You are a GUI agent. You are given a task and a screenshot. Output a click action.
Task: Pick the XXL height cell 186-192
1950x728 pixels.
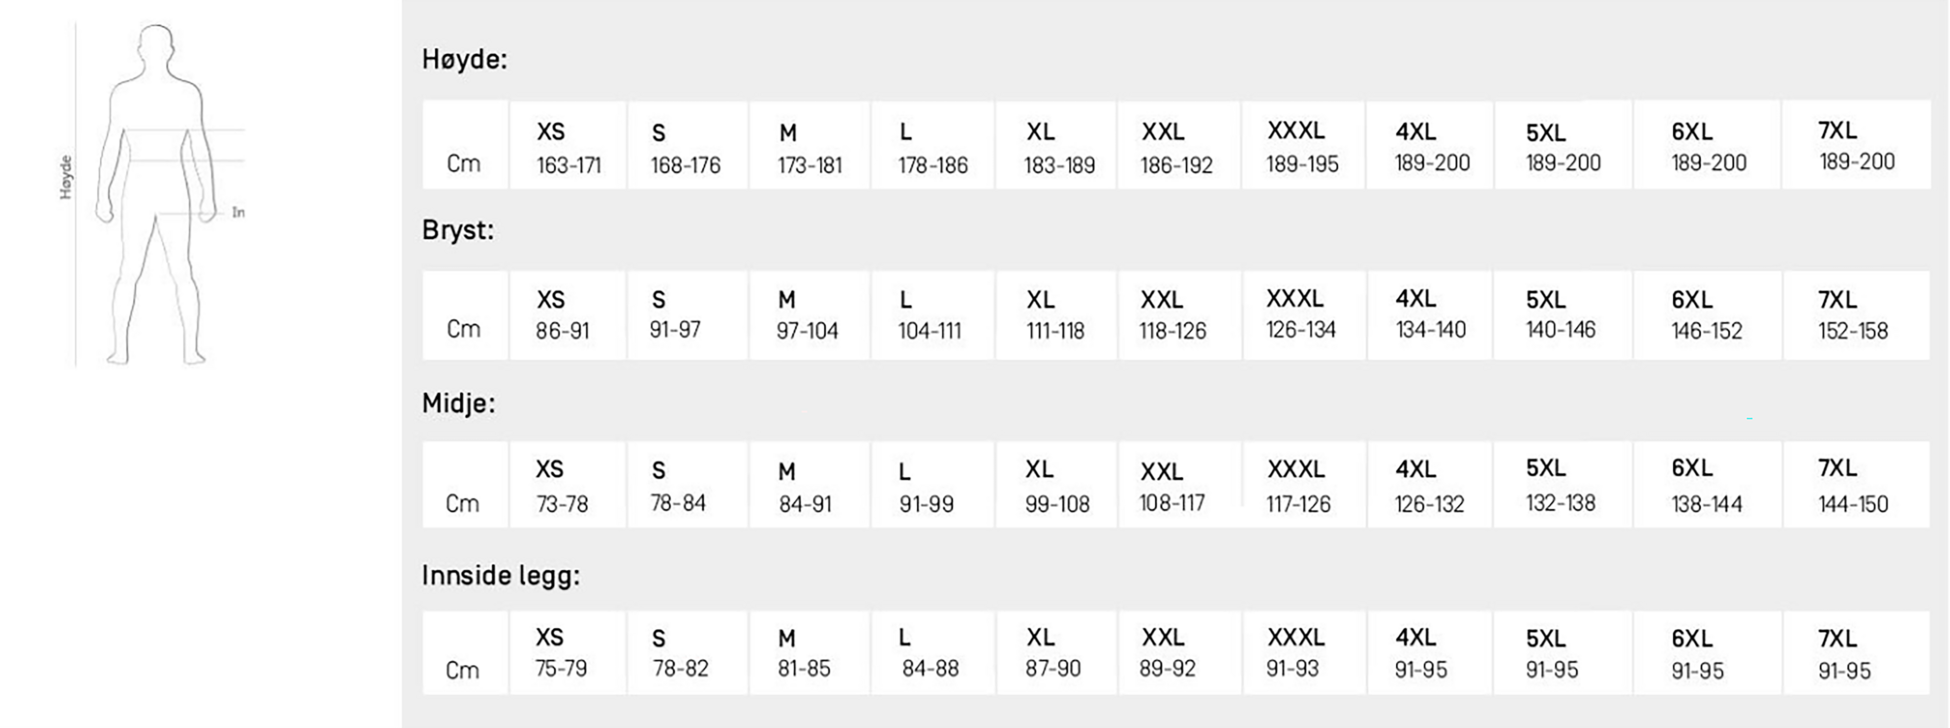[x=1176, y=147]
